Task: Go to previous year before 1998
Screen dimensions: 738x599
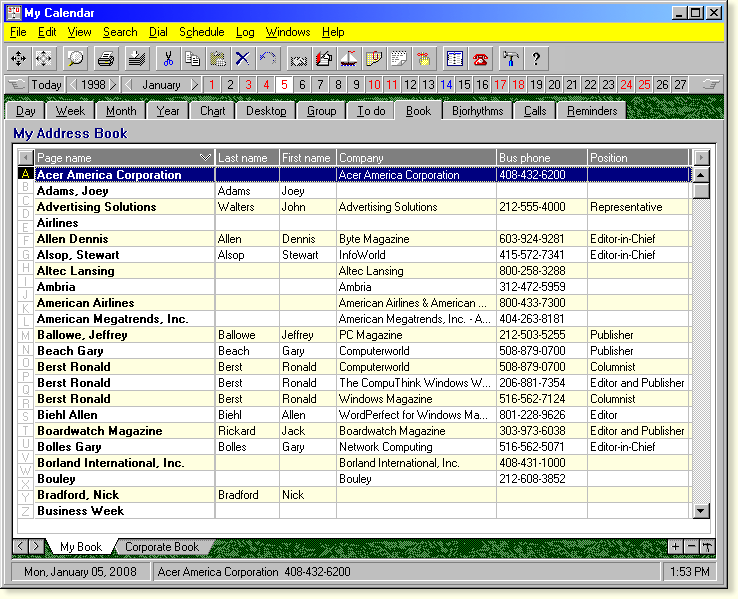Action: [x=73, y=85]
